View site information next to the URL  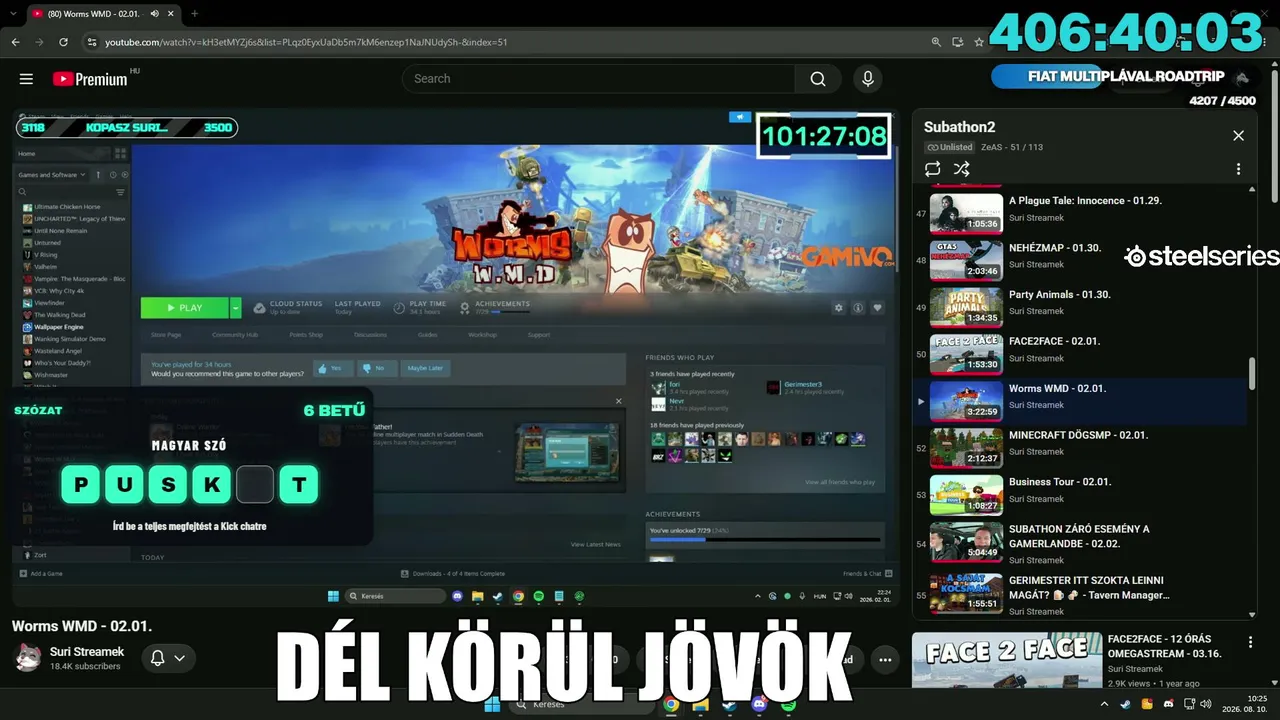(92, 42)
